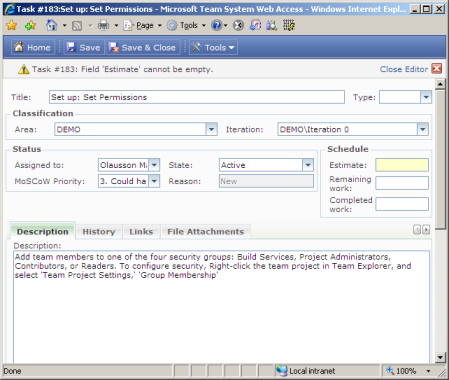Click the round X toolbar icon next to Help
449x380 pixels.
(238, 25)
